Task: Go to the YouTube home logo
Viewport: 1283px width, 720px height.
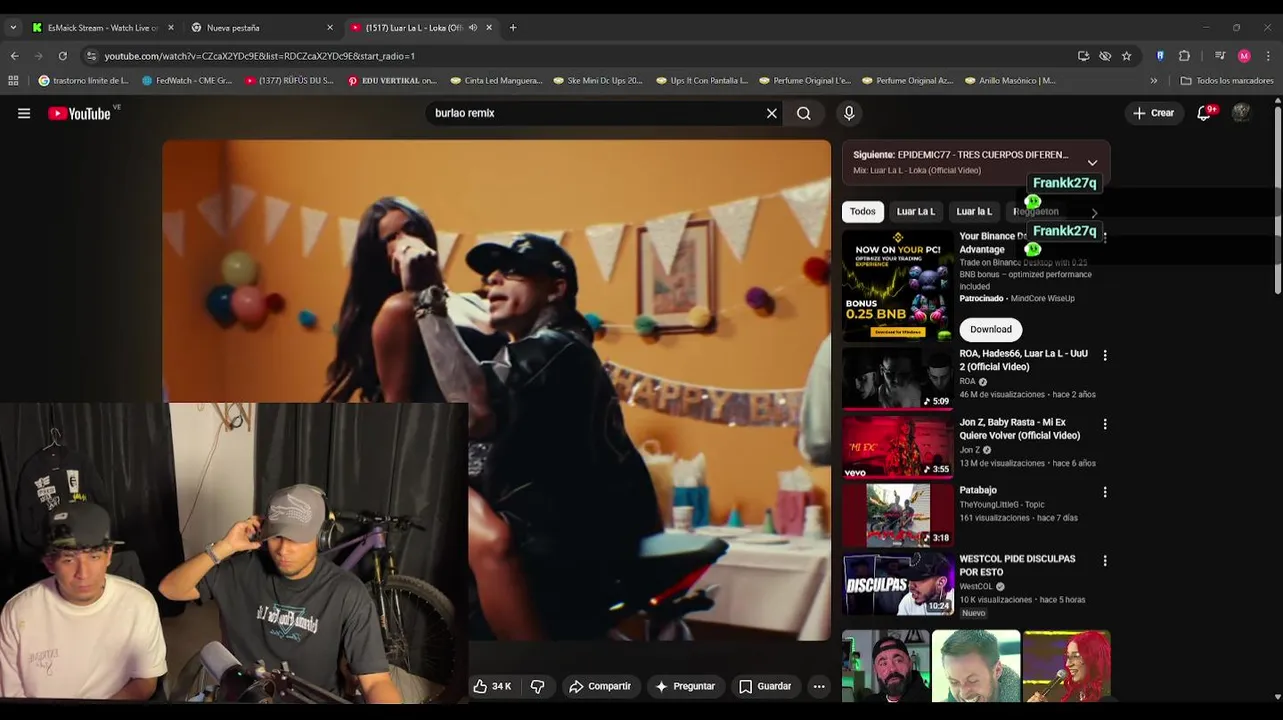Action: [80, 113]
